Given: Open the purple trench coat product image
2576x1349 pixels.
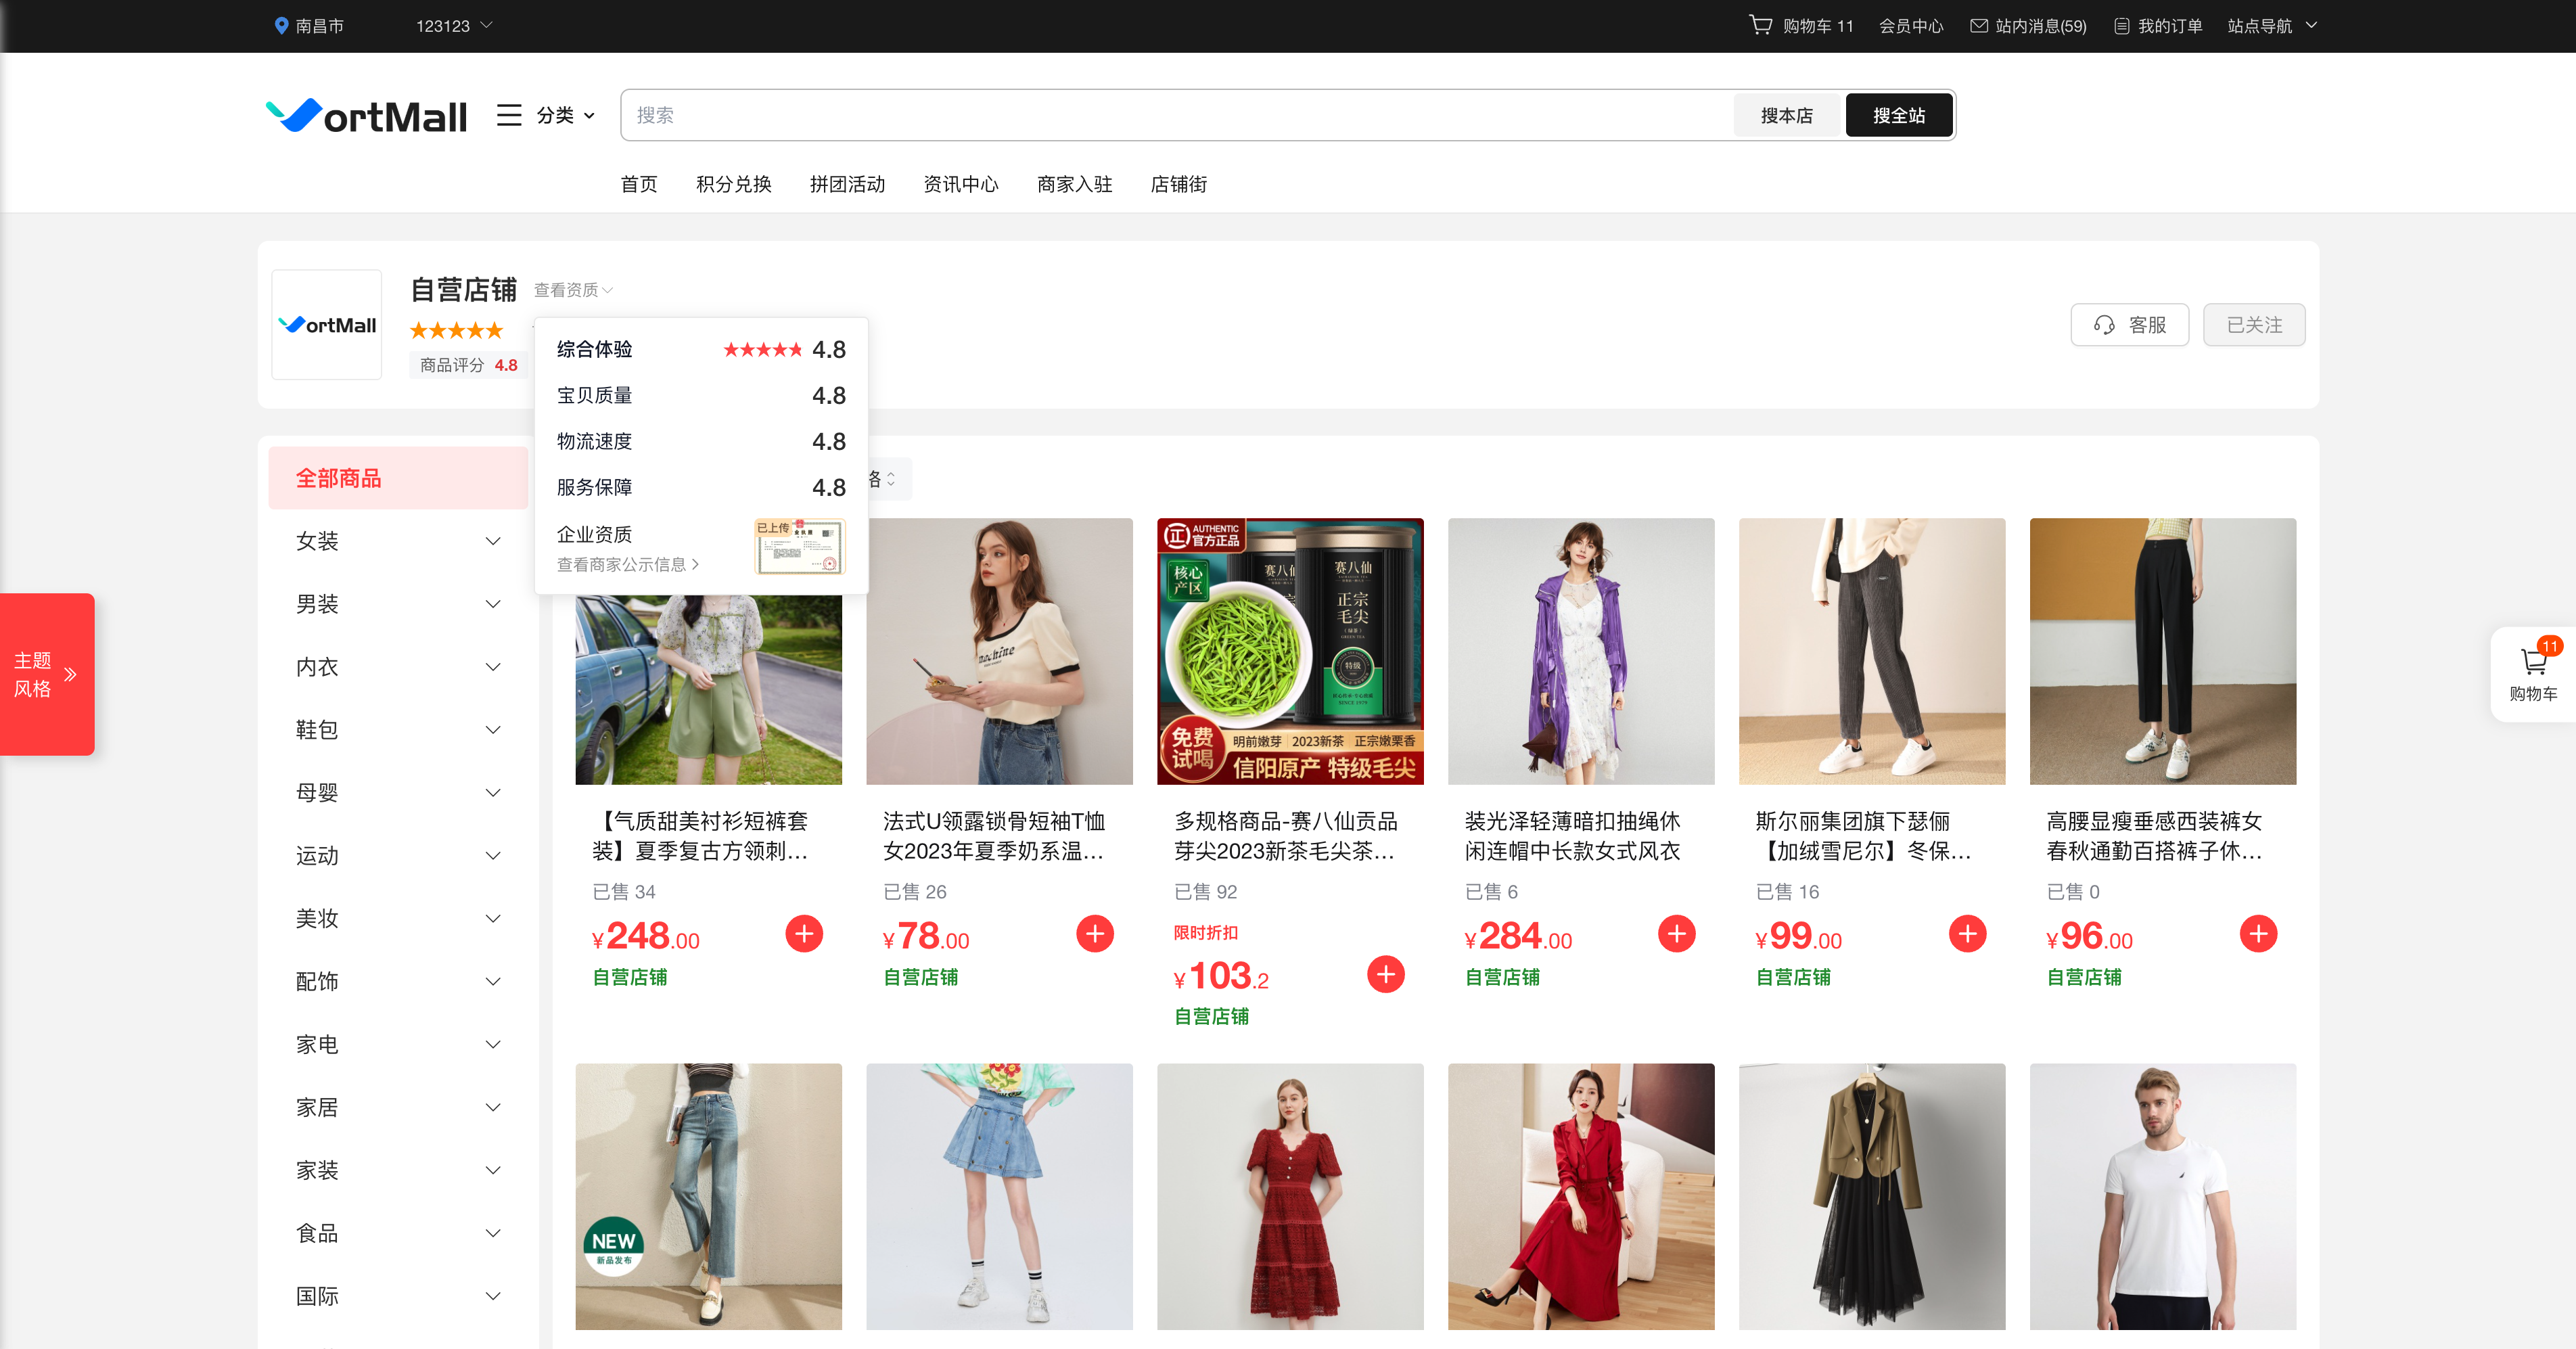Looking at the screenshot, I should [1581, 651].
